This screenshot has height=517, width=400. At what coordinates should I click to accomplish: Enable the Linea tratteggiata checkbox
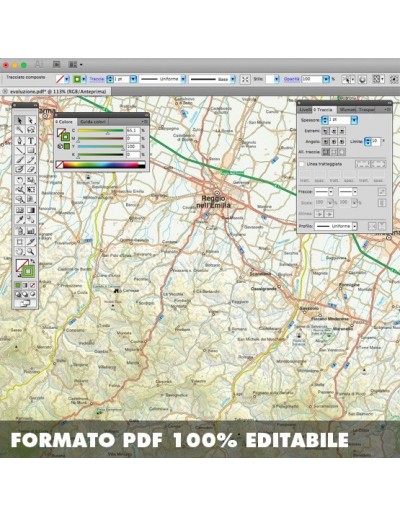click(x=302, y=164)
